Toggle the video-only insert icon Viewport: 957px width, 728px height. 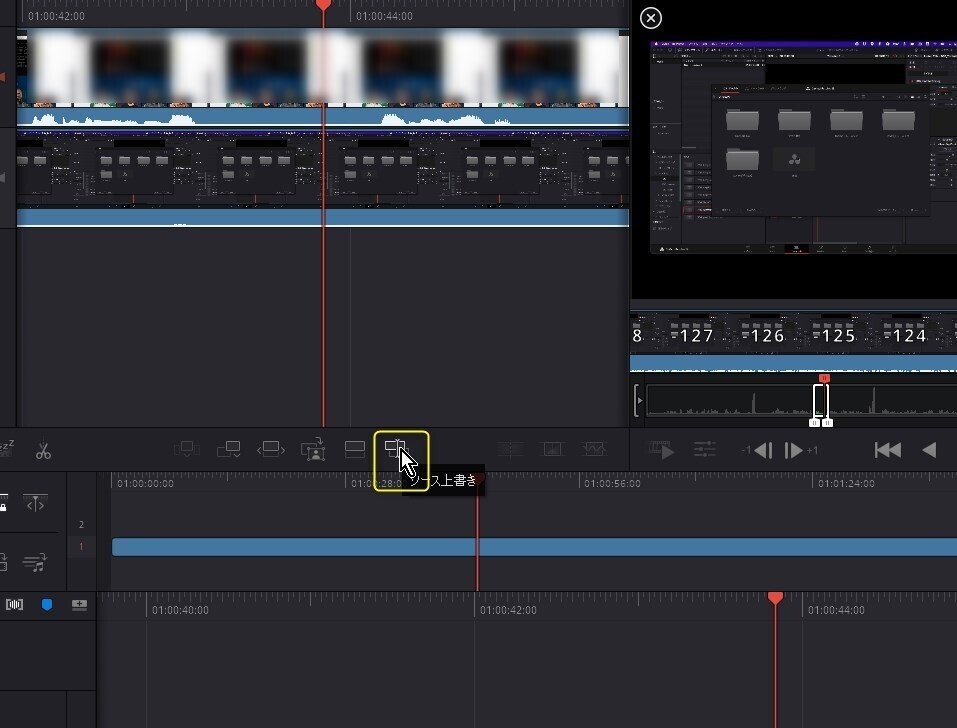coord(4,561)
